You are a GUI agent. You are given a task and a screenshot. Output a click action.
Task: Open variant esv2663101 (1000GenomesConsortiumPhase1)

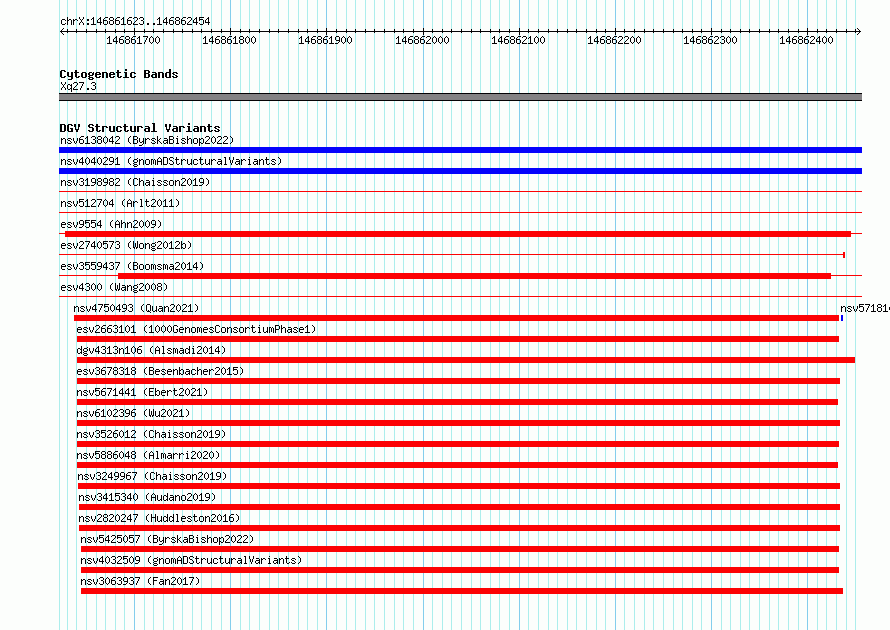pyautogui.click(x=196, y=329)
